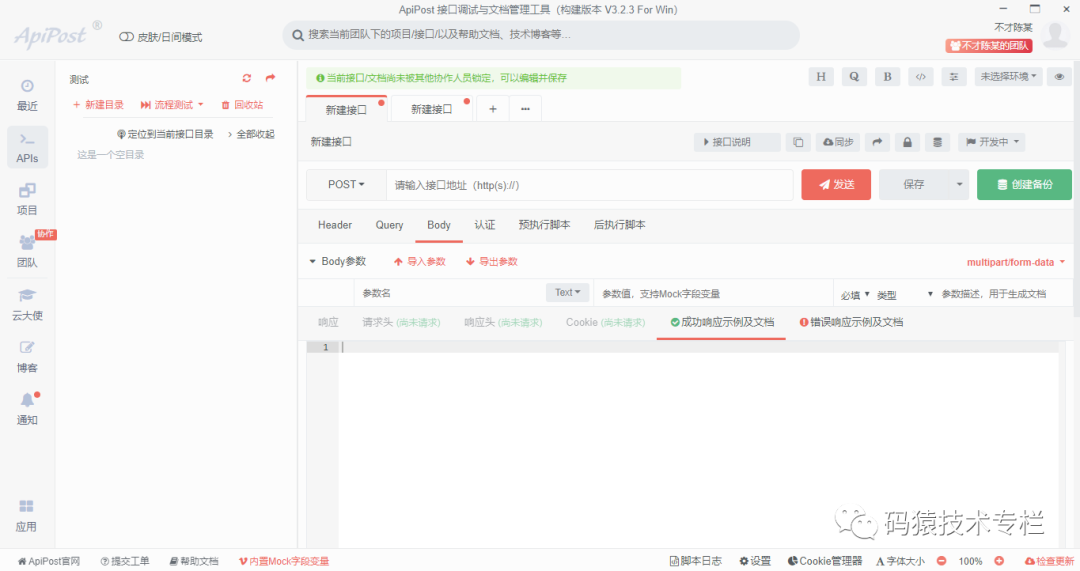Switch to the 认证 tab
Viewport: 1080px width, 571px height.
pos(485,225)
